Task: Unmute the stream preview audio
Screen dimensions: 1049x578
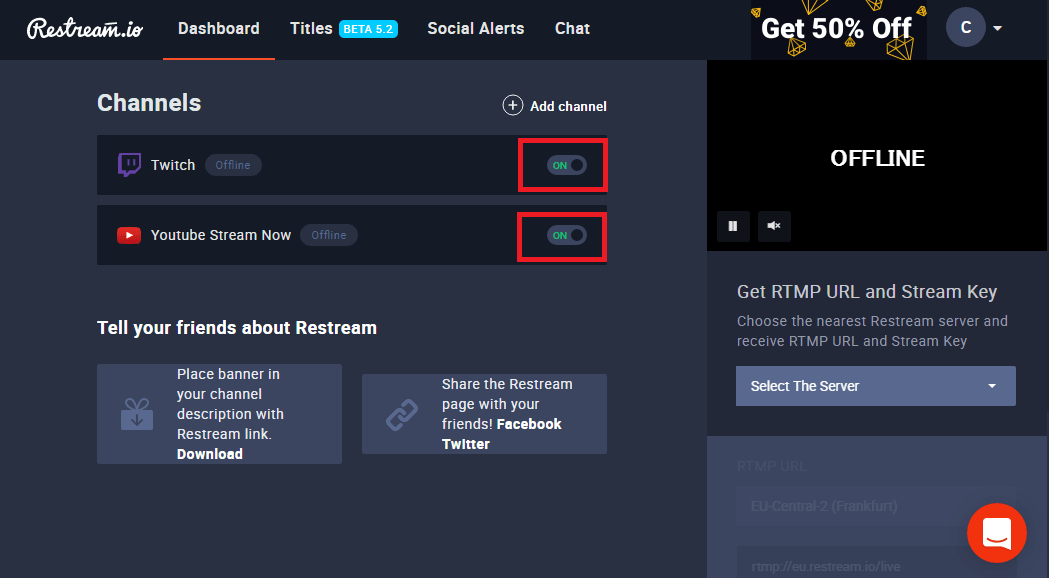Action: point(774,226)
